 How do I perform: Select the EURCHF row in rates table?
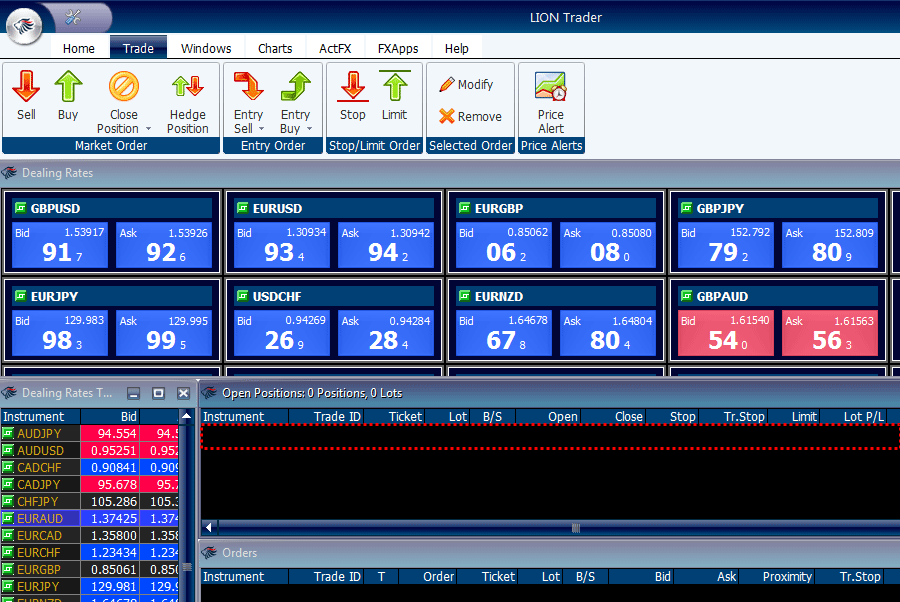tap(90, 552)
